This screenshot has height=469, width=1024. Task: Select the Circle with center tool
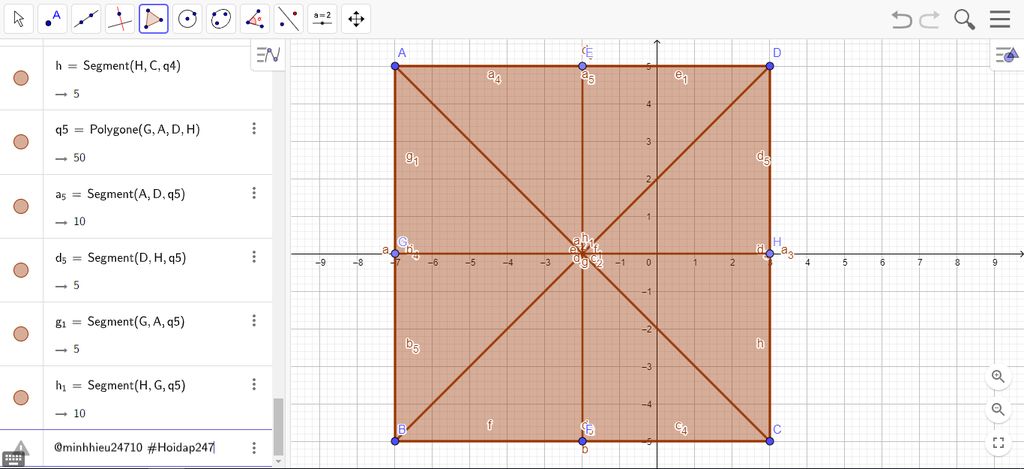pyautogui.click(x=187, y=19)
